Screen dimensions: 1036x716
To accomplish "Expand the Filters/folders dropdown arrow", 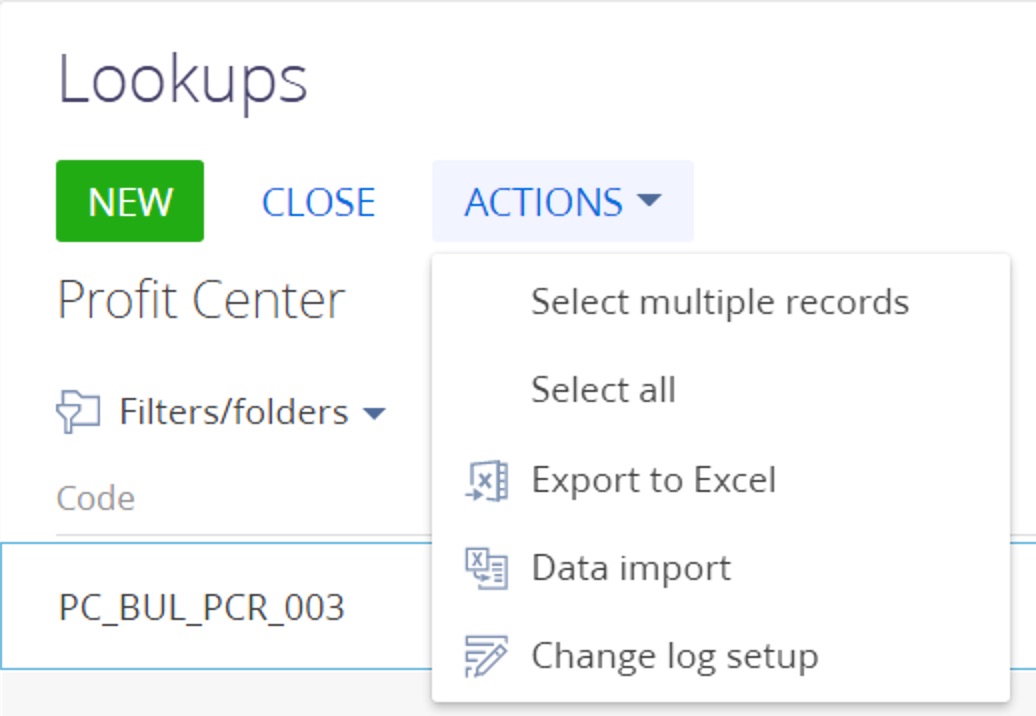I will point(374,413).
